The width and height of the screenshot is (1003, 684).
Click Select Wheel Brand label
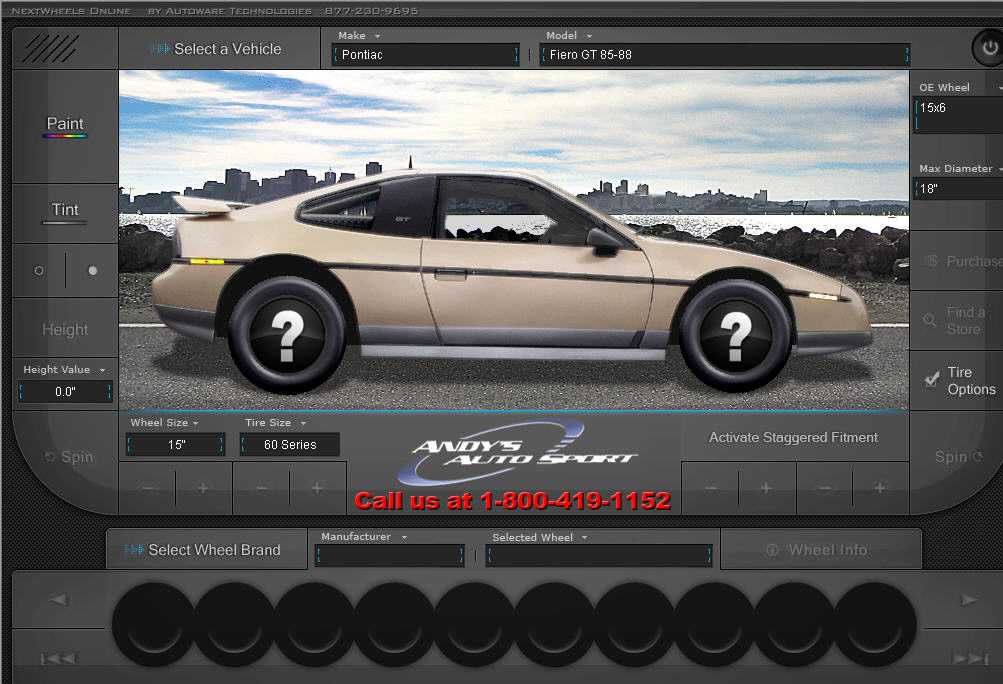point(214,550)
